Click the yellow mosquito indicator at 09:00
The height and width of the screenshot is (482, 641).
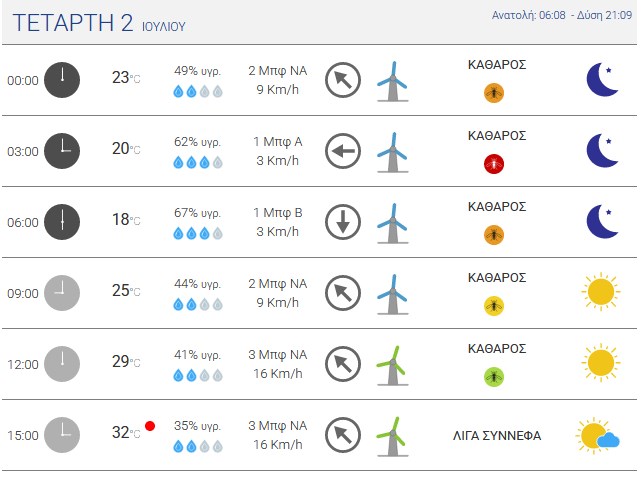click(494, 306)
